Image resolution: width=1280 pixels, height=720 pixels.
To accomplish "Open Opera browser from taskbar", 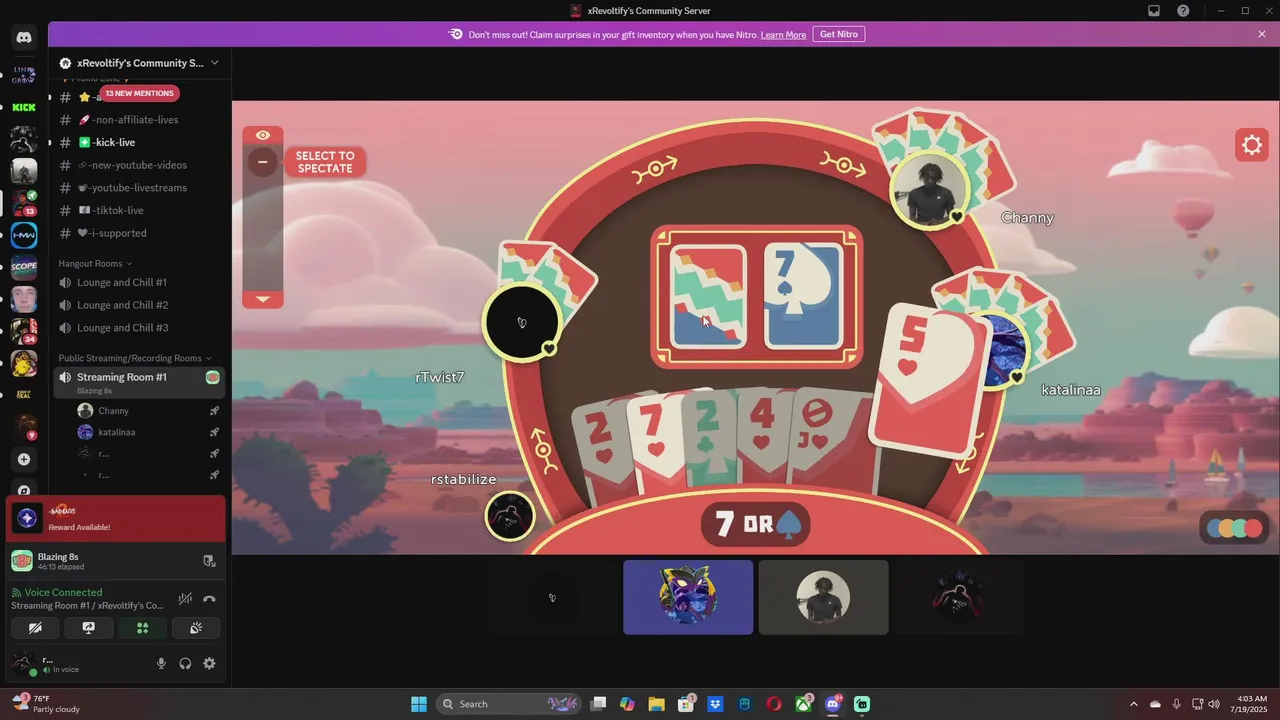I will pyautogui.click(x=774, y=704).
